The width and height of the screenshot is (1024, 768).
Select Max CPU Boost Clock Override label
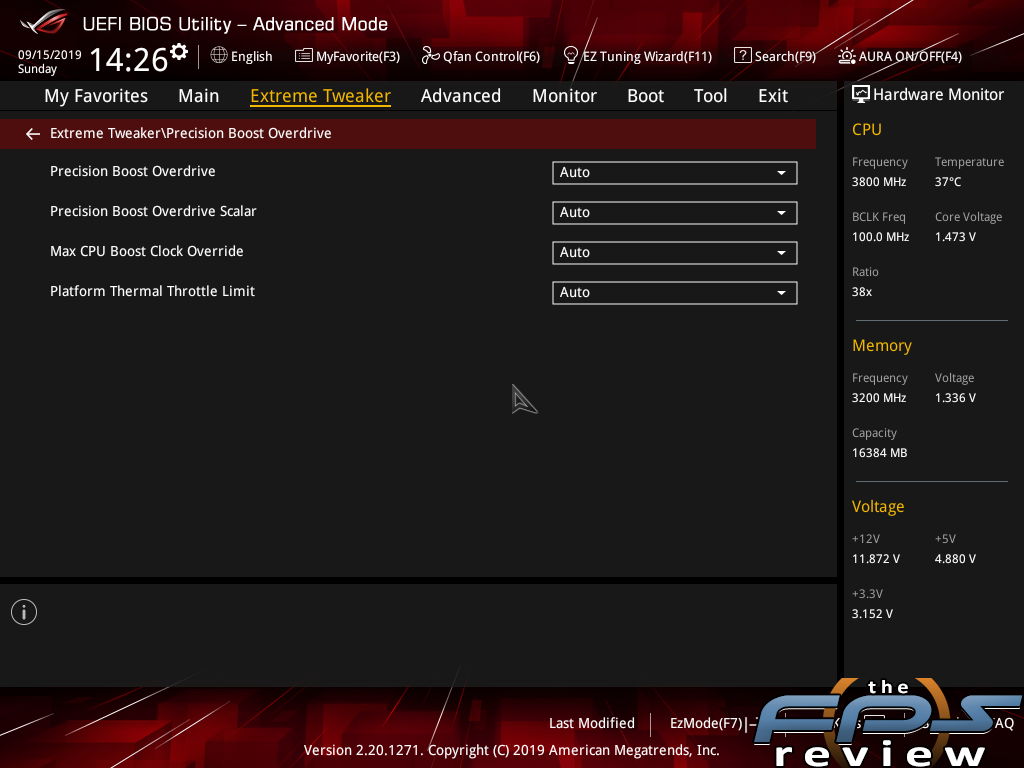tap(147, 251)
